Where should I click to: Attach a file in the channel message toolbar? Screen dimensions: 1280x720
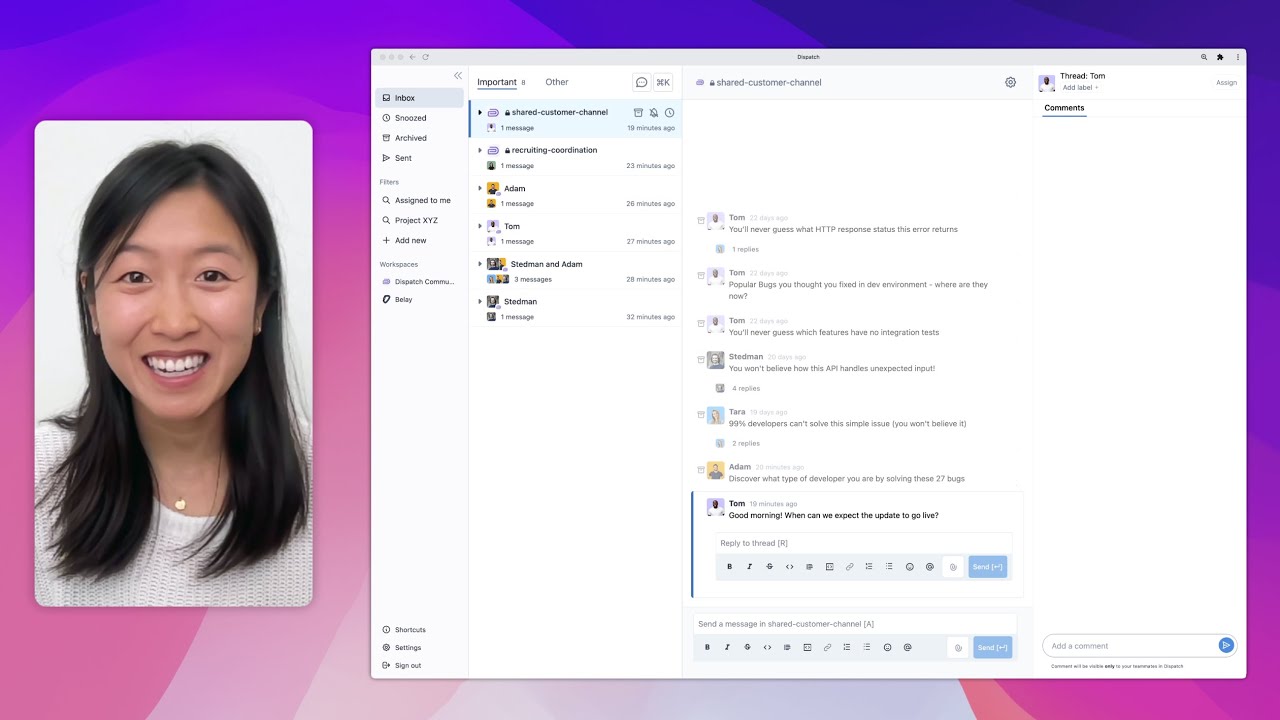click(957, 648)
